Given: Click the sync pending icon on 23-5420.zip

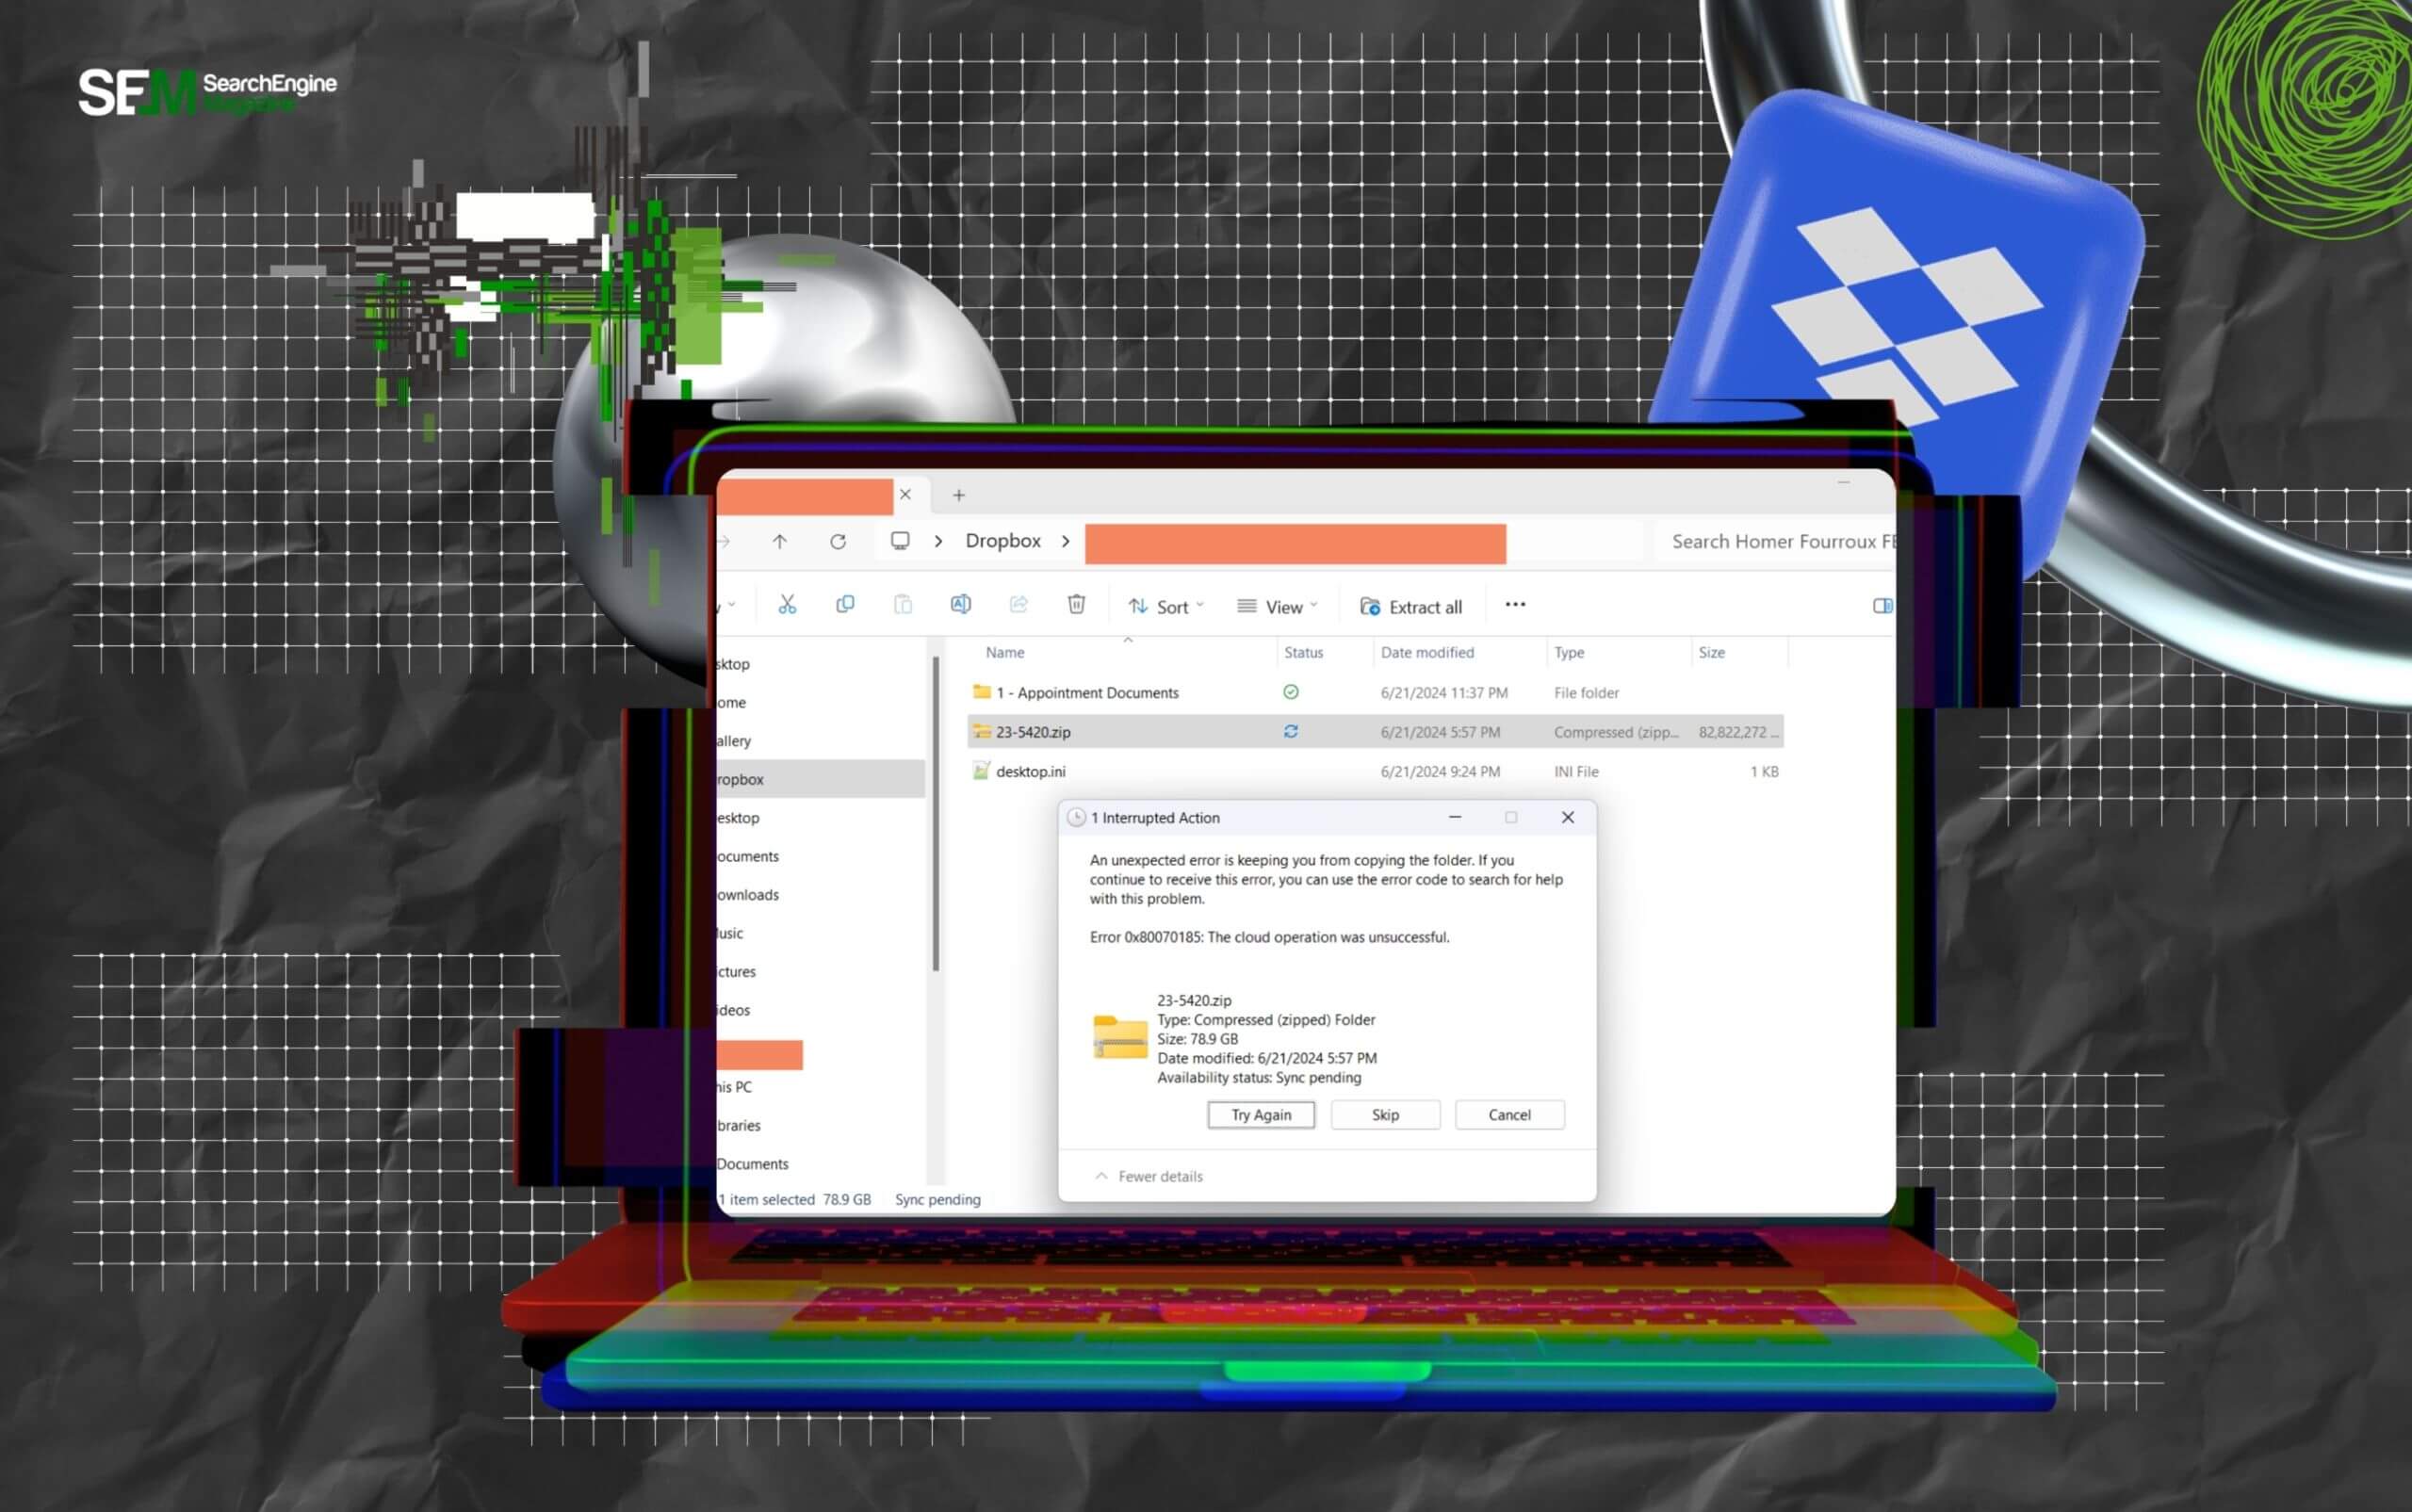Looking at the screenshot, I should pos(1290,731).
